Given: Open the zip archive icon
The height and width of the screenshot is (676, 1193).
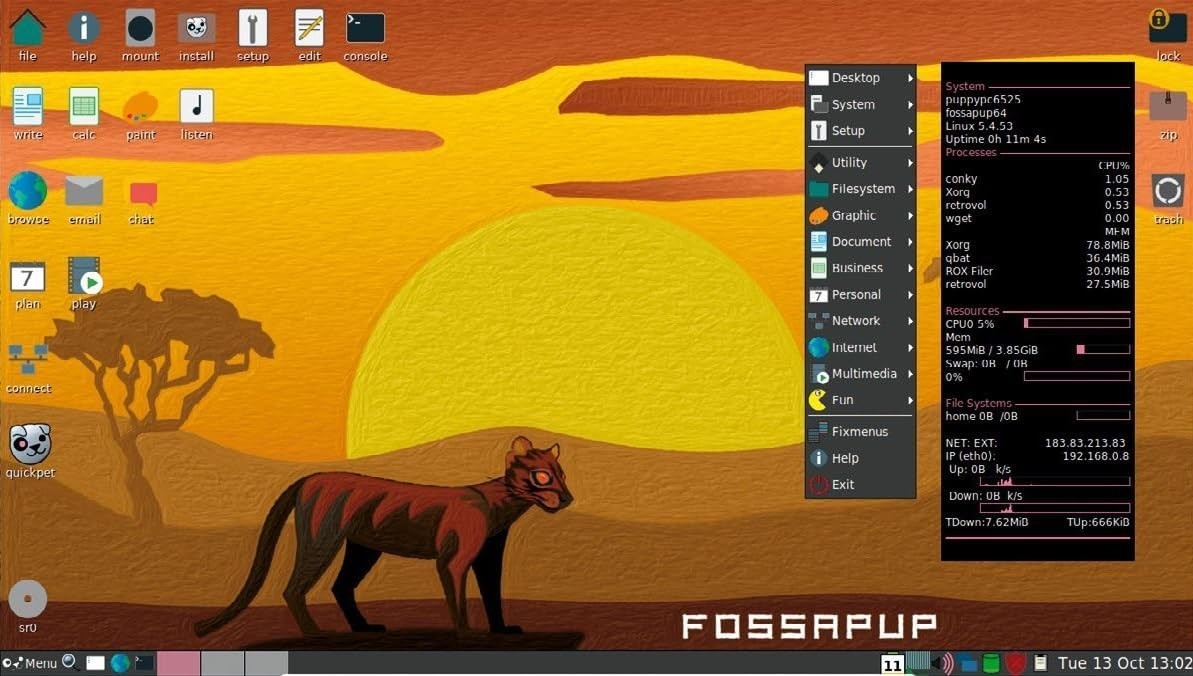Looking at the screenshot, I should (1167, 107).
